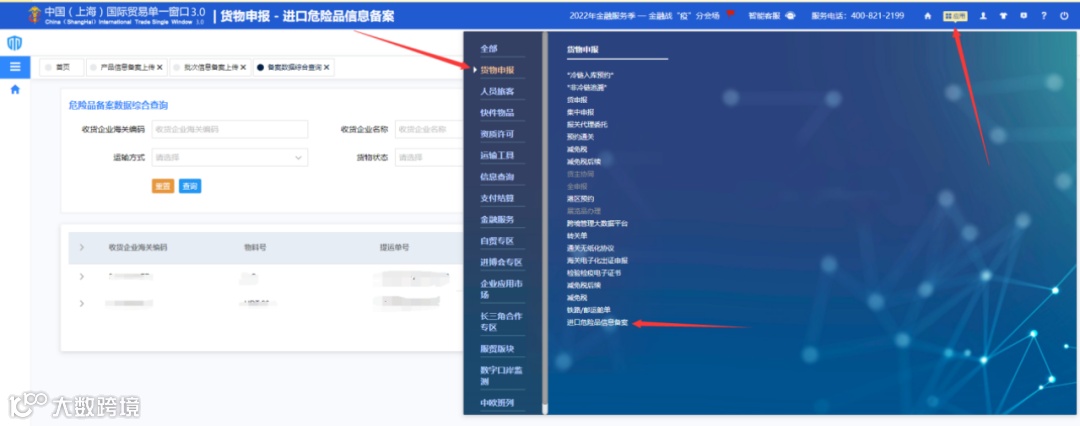Open the 集中申报 app link
Screen dimensions: 1080x426
tap(580, 112)
